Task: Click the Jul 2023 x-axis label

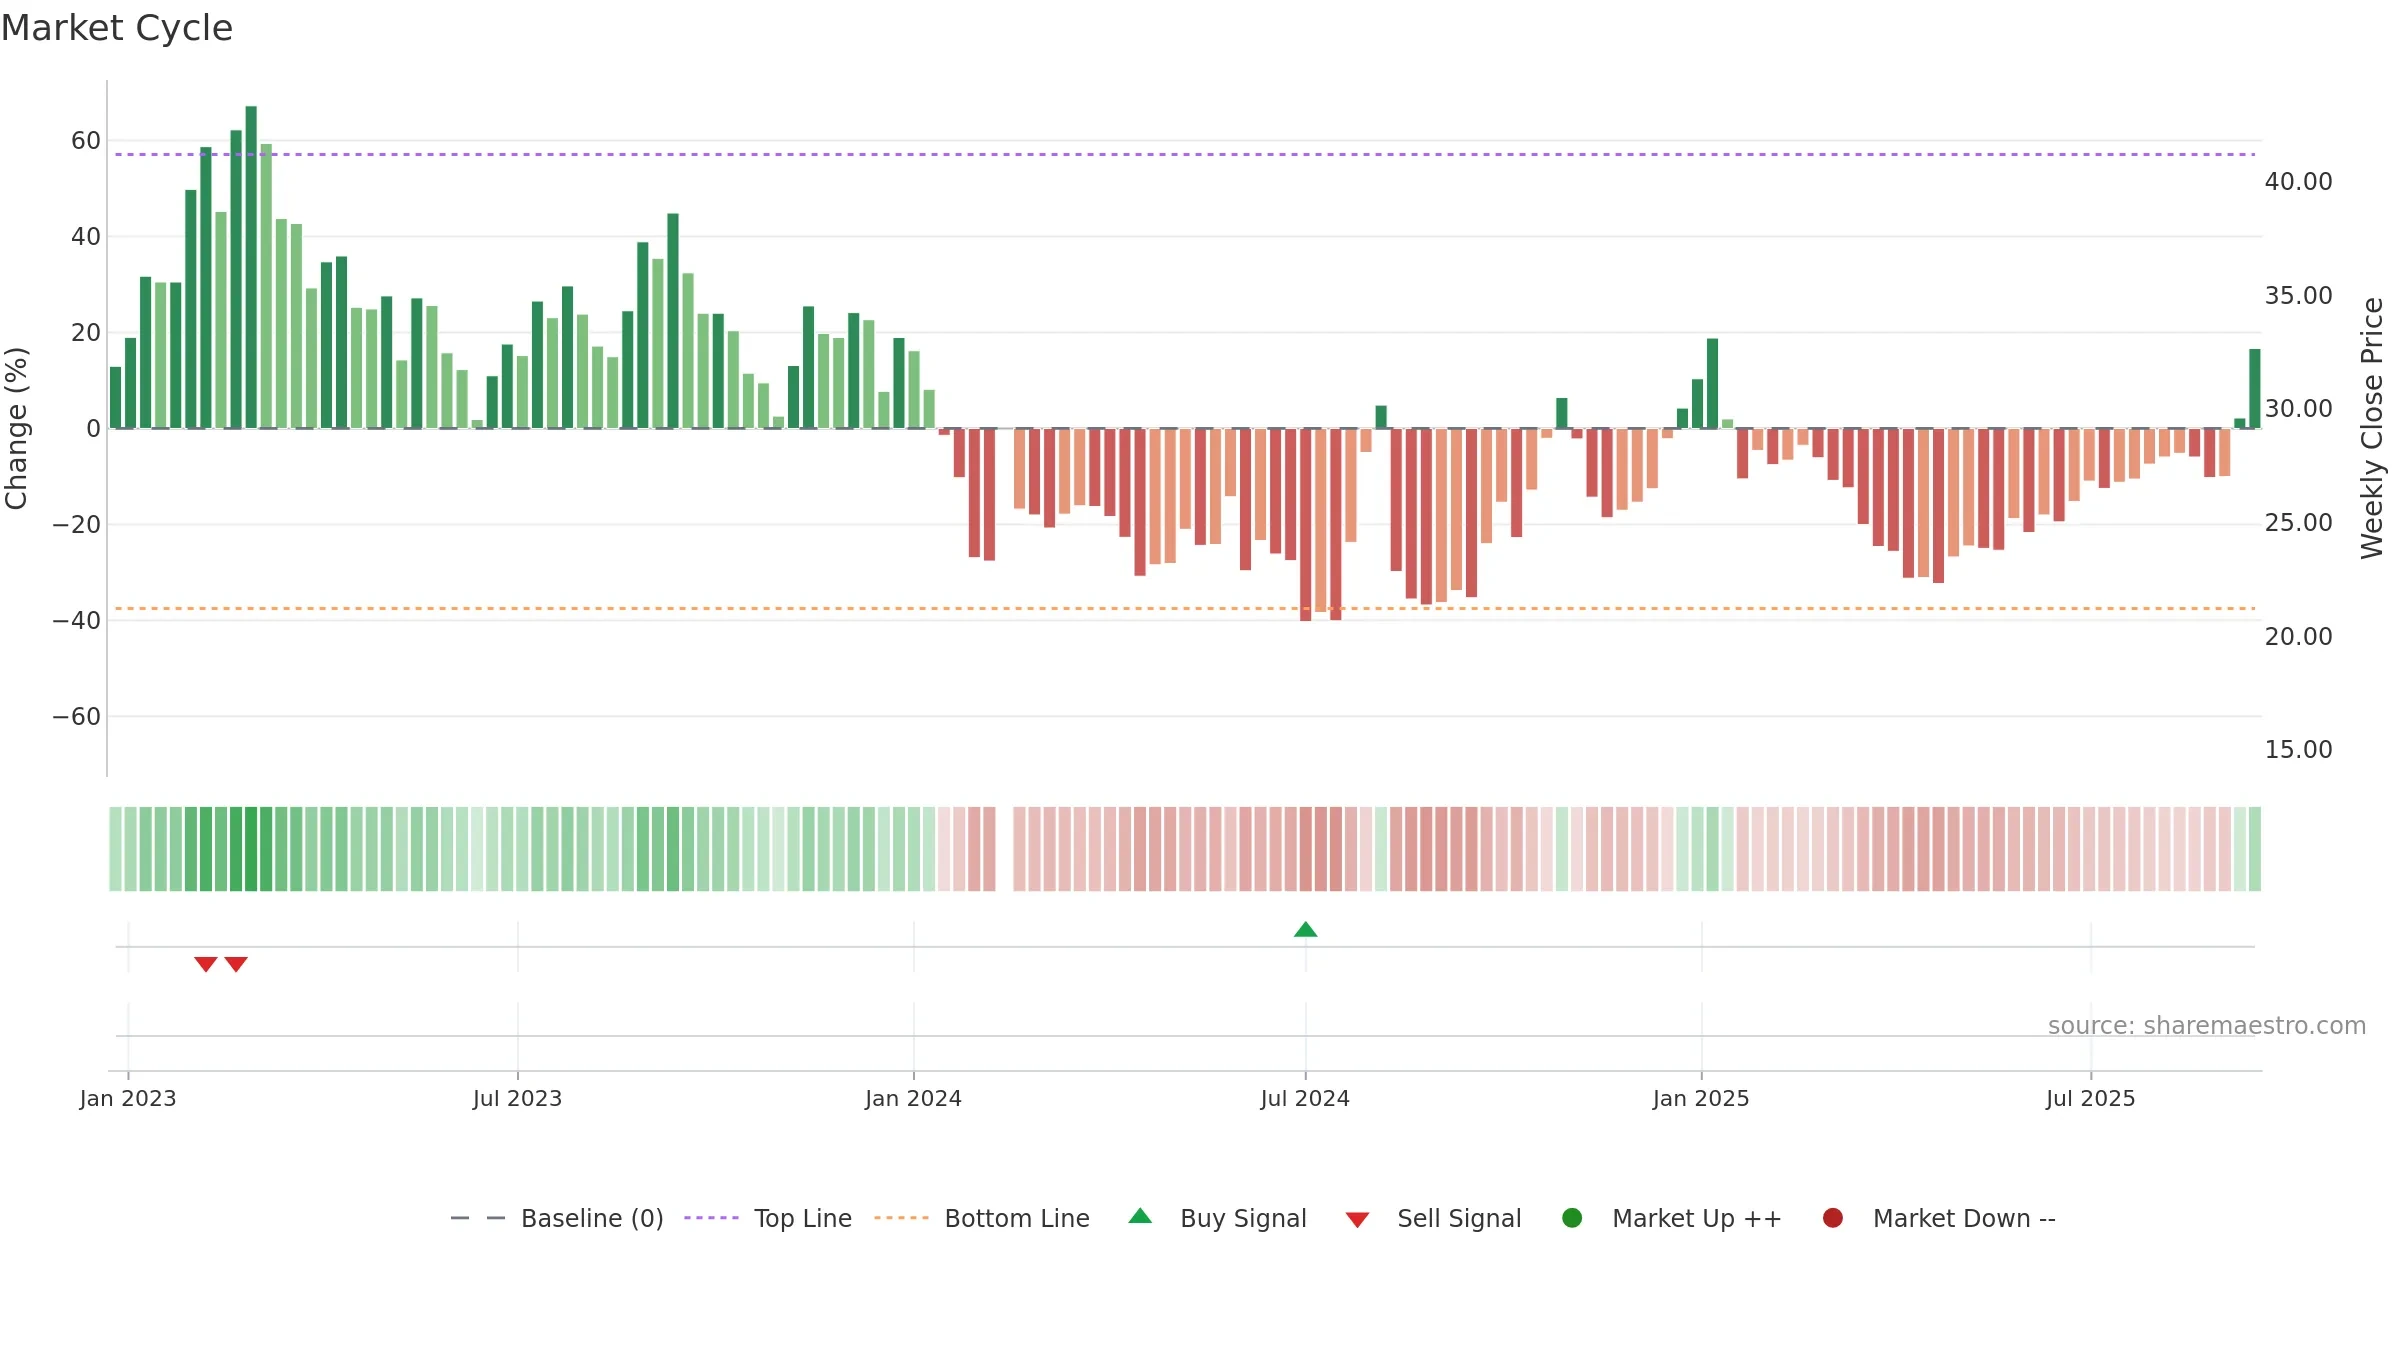Action: tap(518, 1099)
